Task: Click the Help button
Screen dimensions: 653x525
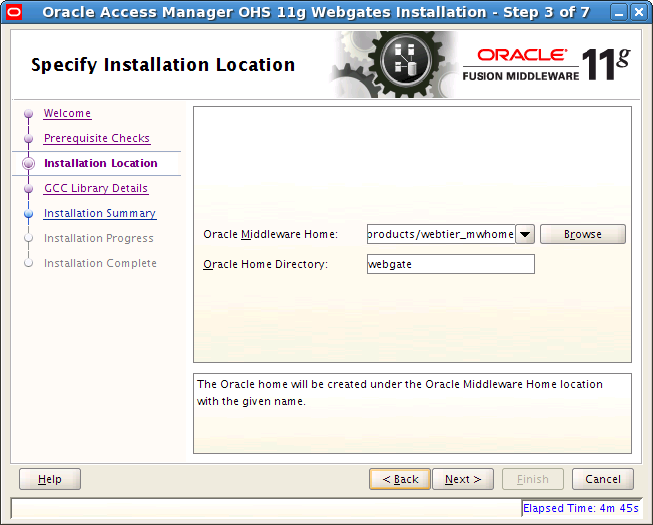Action: coord(50,479)
